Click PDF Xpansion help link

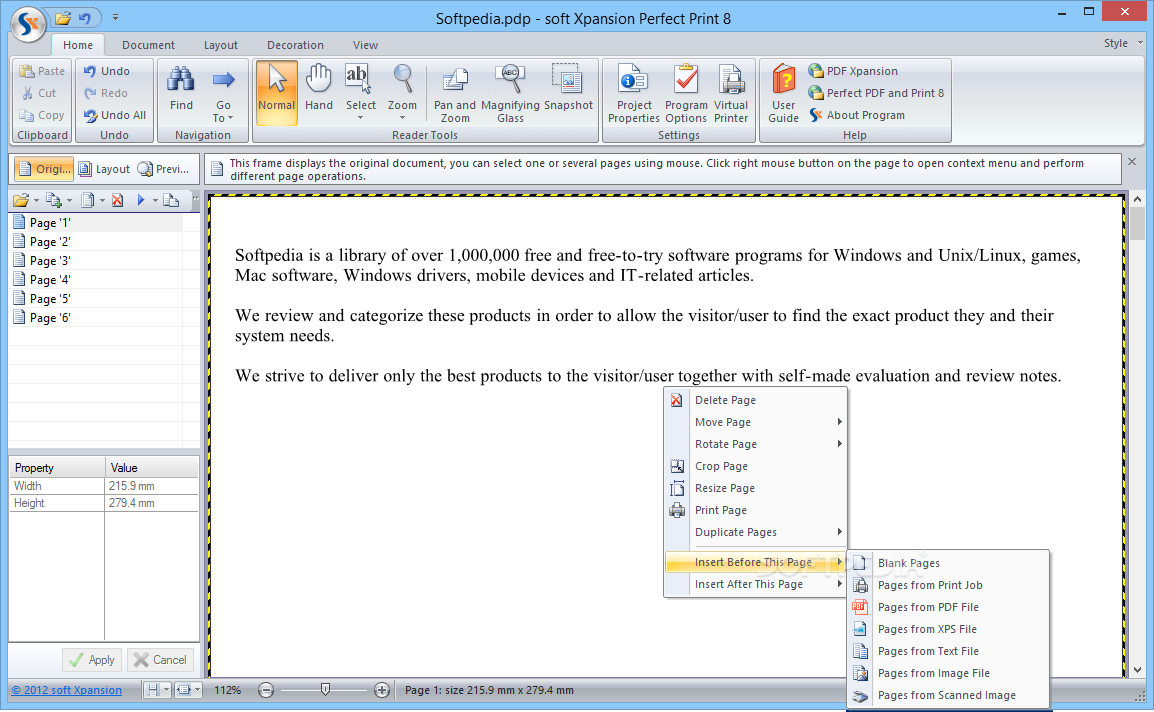coord(853,71)
